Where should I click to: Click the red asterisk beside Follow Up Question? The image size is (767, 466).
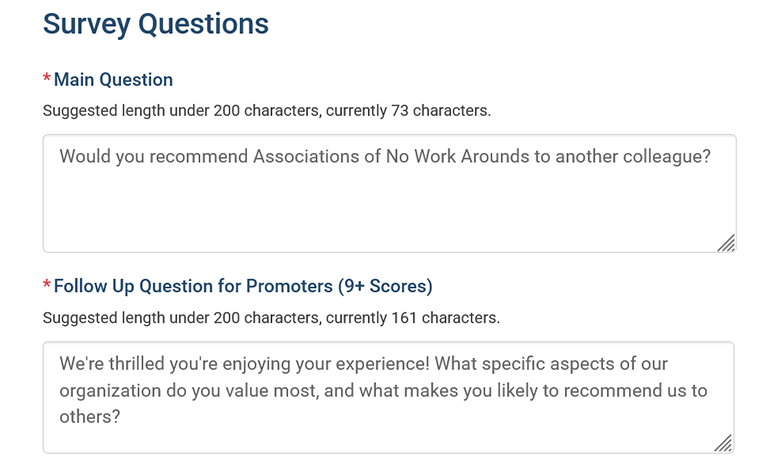click(47, 288)
